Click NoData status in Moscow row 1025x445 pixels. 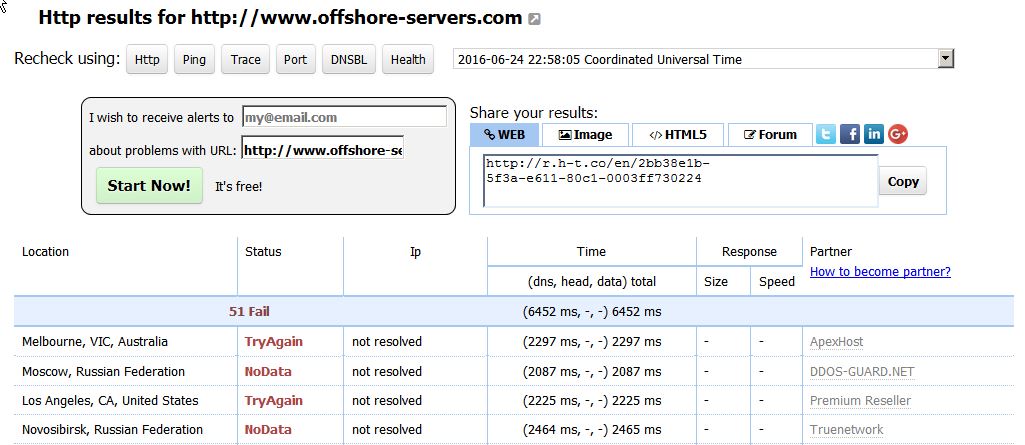pos(268,372)
